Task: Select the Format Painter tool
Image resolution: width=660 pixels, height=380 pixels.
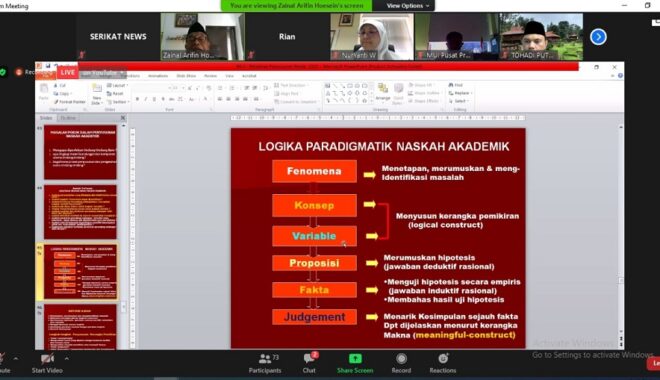Action: (x=70, y=102)
